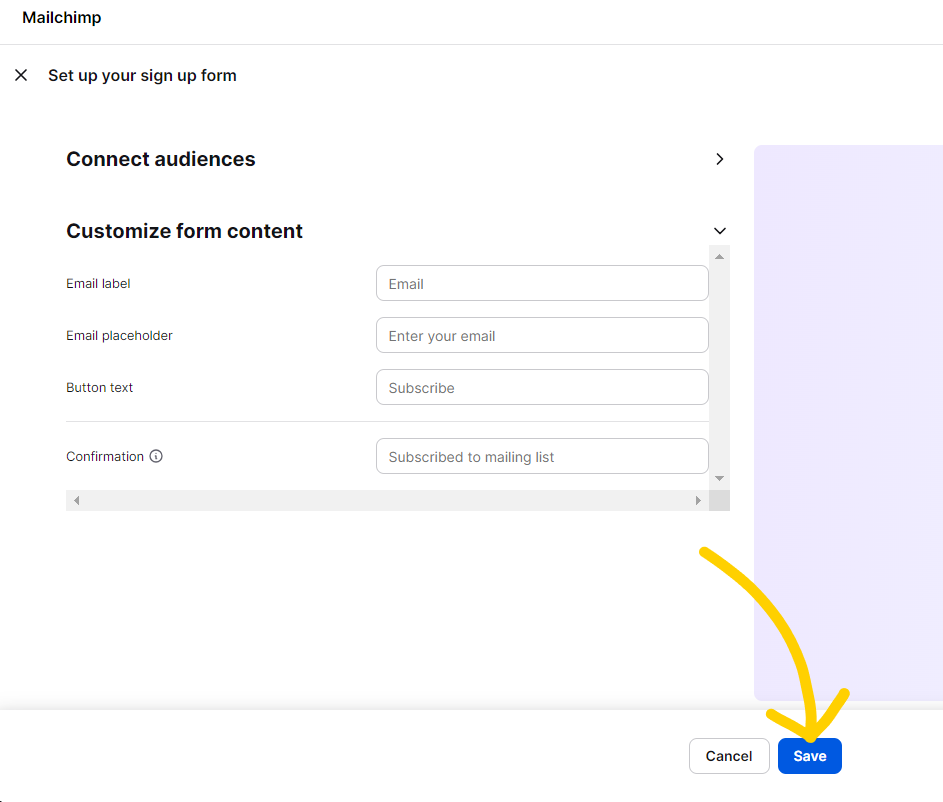Click the Cancel button
Screen dimensions: 943x802
point(729,756)
